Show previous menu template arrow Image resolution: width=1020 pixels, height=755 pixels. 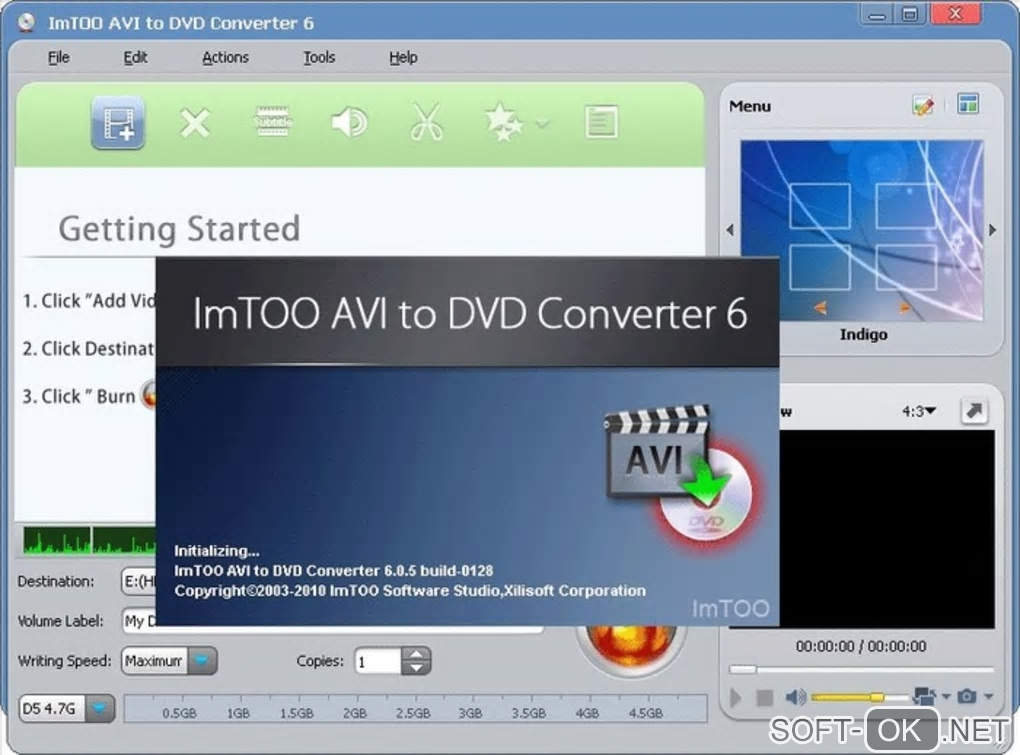pos(730,230)
